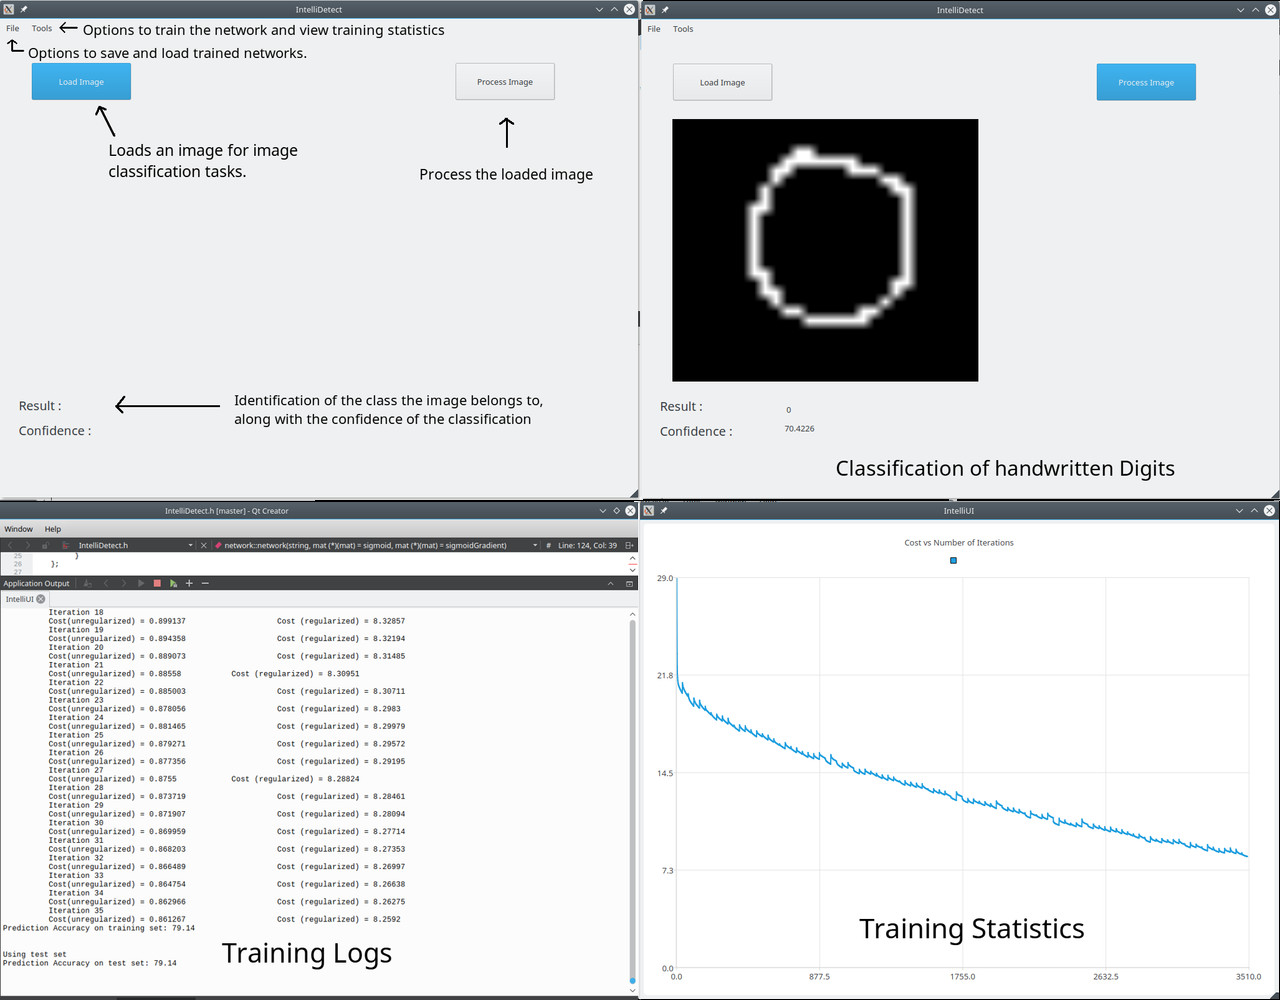Click the Cost vs Number of Iterations title

click(x=959, y=542)
